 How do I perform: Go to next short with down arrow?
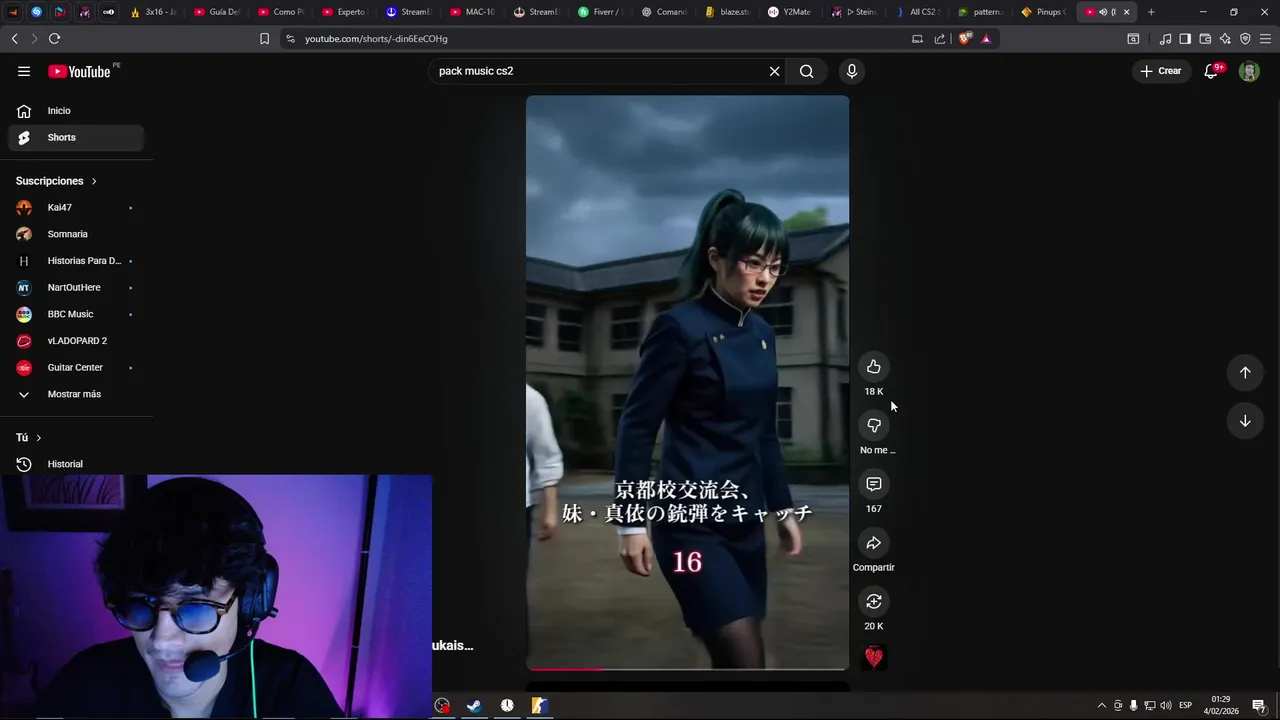coord(1245,421)
